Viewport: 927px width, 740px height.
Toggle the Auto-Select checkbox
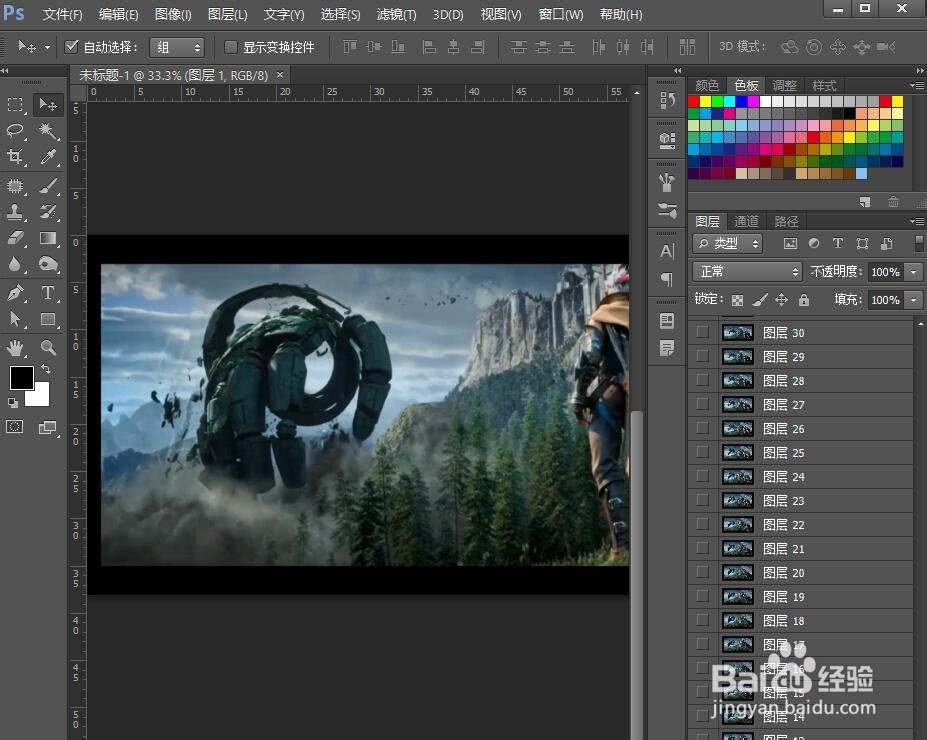click(72, 46)
